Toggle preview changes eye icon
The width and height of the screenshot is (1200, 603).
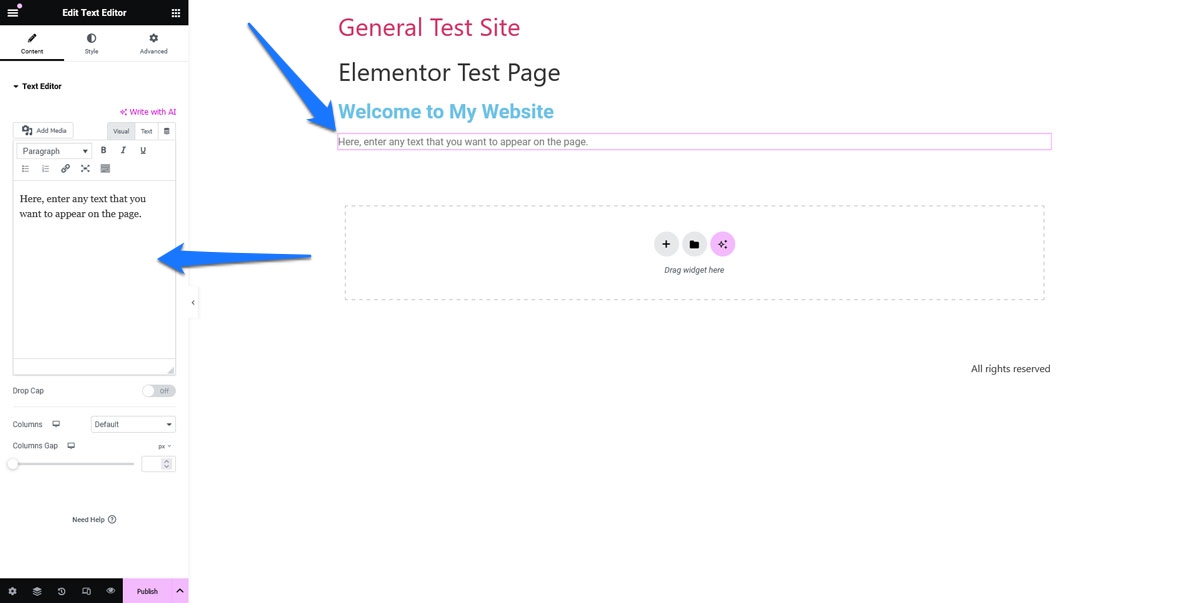[111, 591]
